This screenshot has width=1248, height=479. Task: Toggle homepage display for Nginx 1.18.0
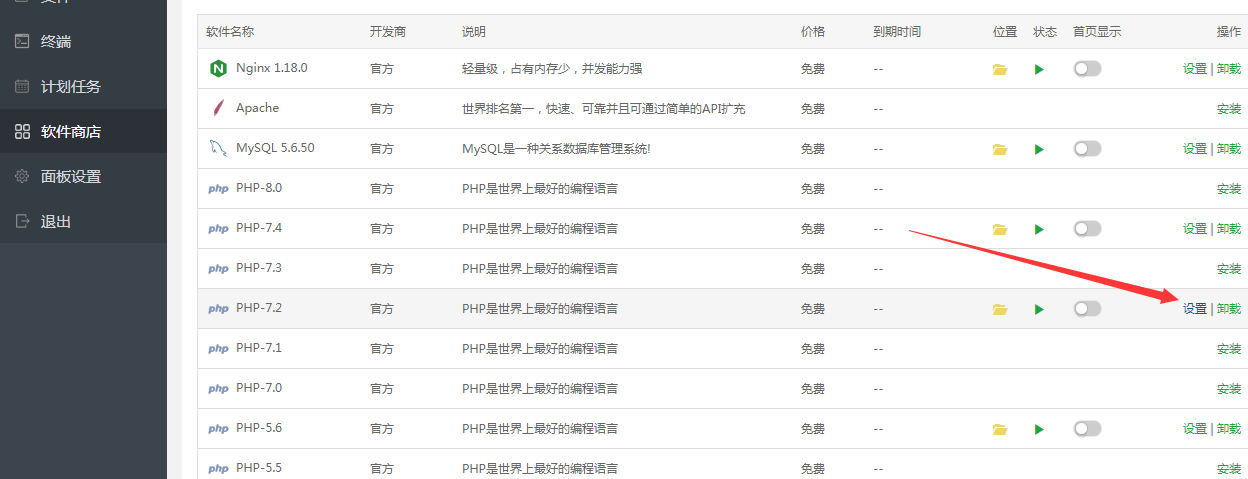[x=1087, y=68]
